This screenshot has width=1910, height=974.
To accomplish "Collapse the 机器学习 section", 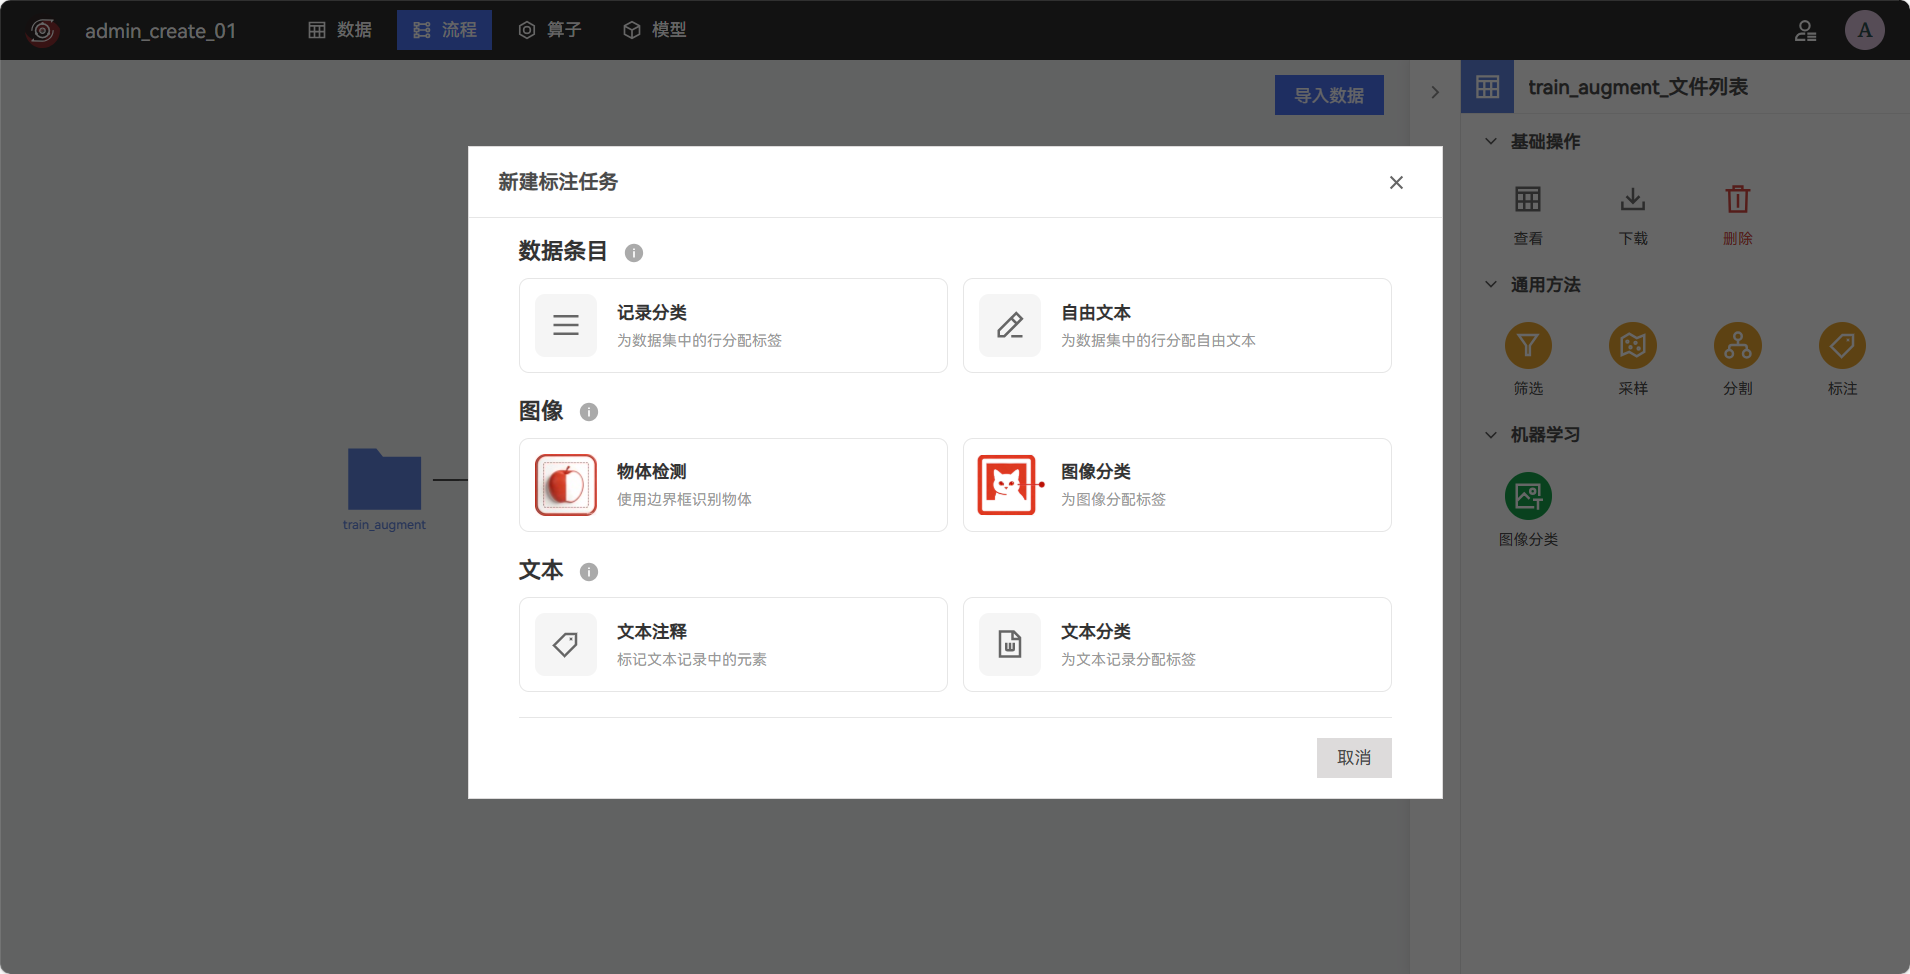I will click(x=1491, y=434).
